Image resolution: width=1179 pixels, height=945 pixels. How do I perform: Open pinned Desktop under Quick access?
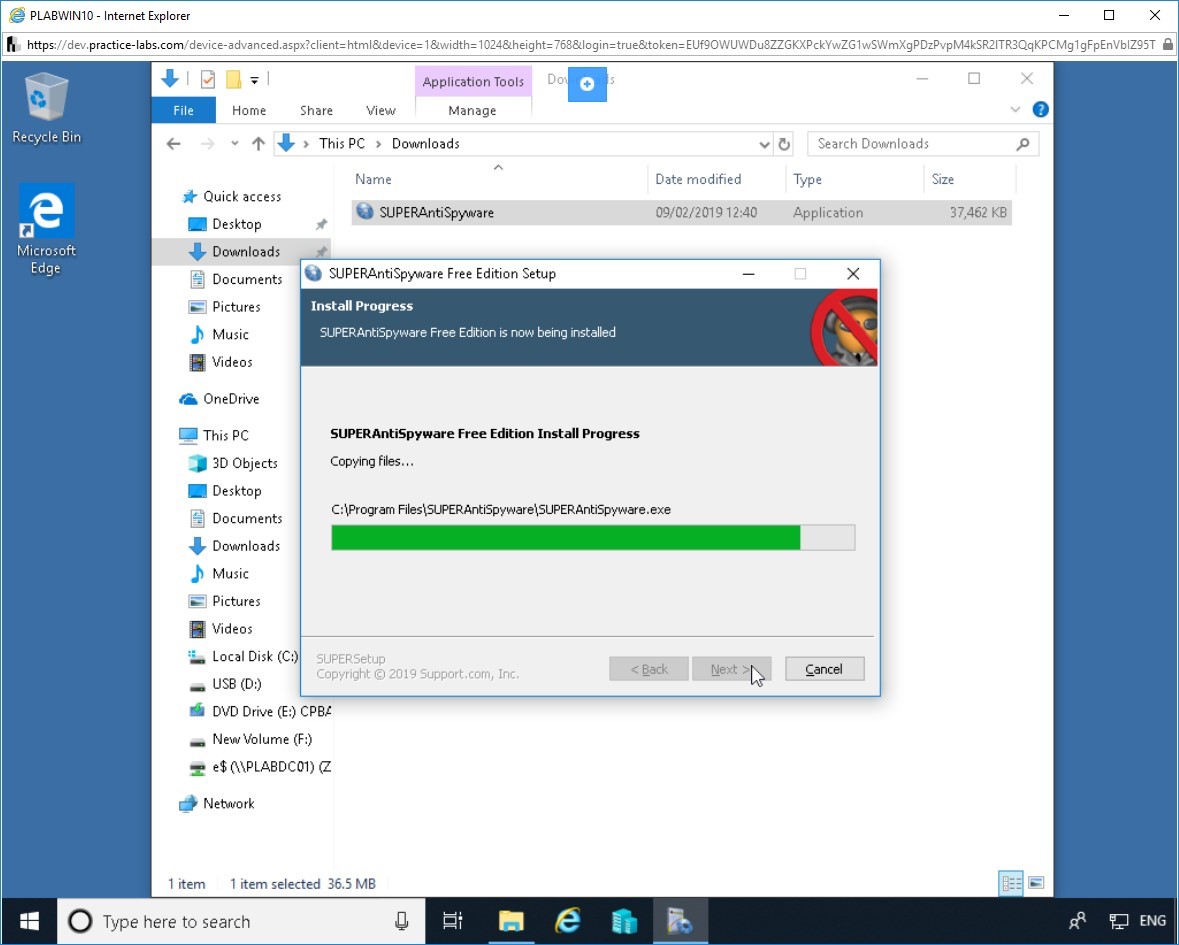237,224
